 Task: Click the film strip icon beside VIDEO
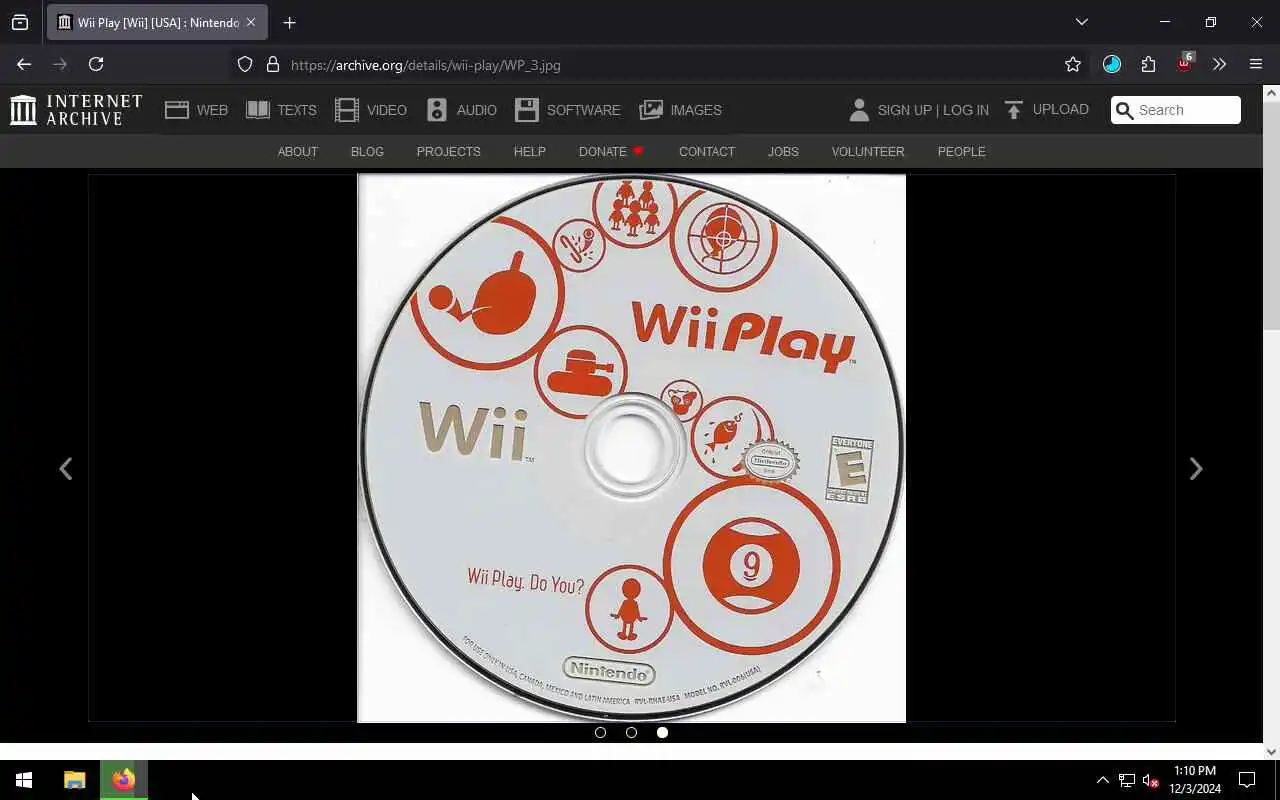pos(347,110)
